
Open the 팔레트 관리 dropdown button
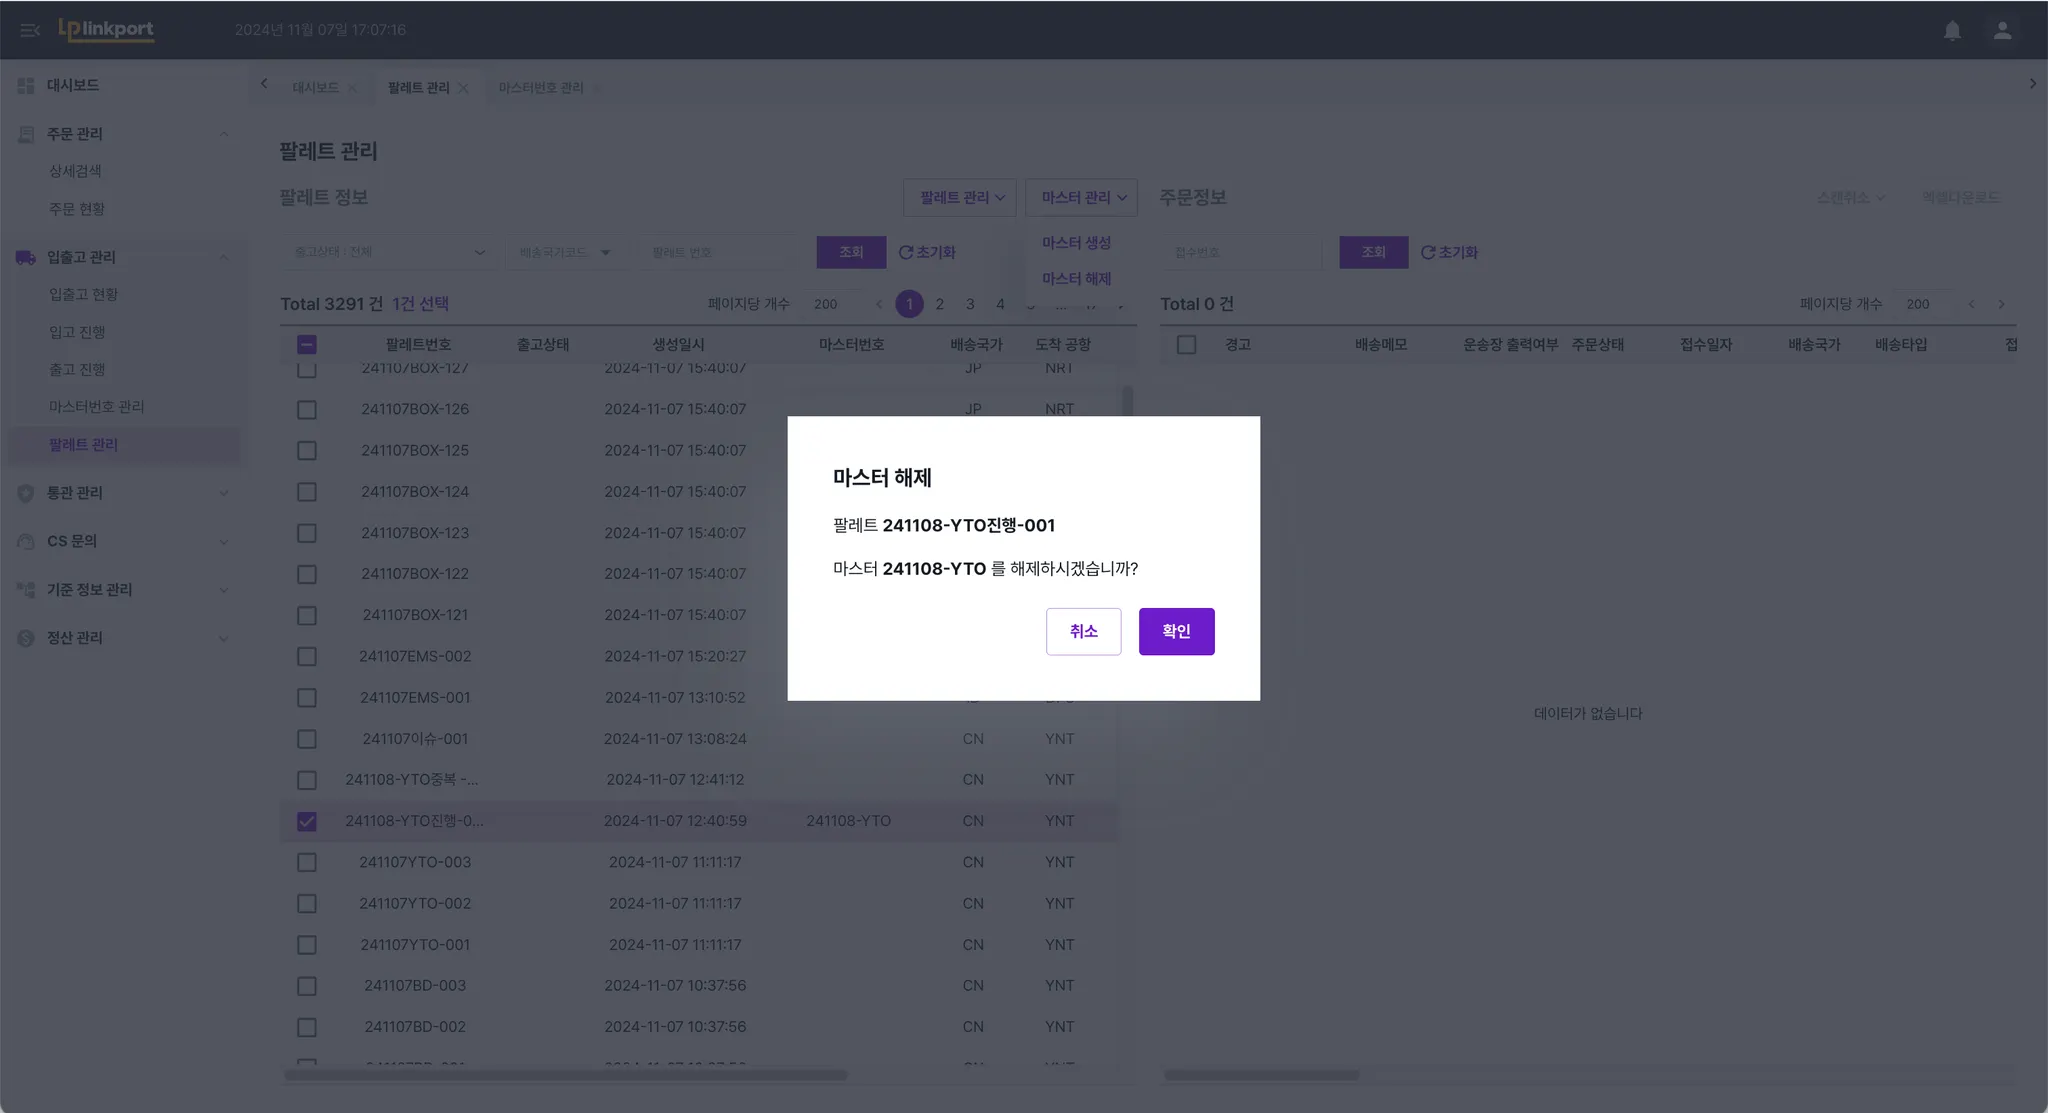coord(960,198)
